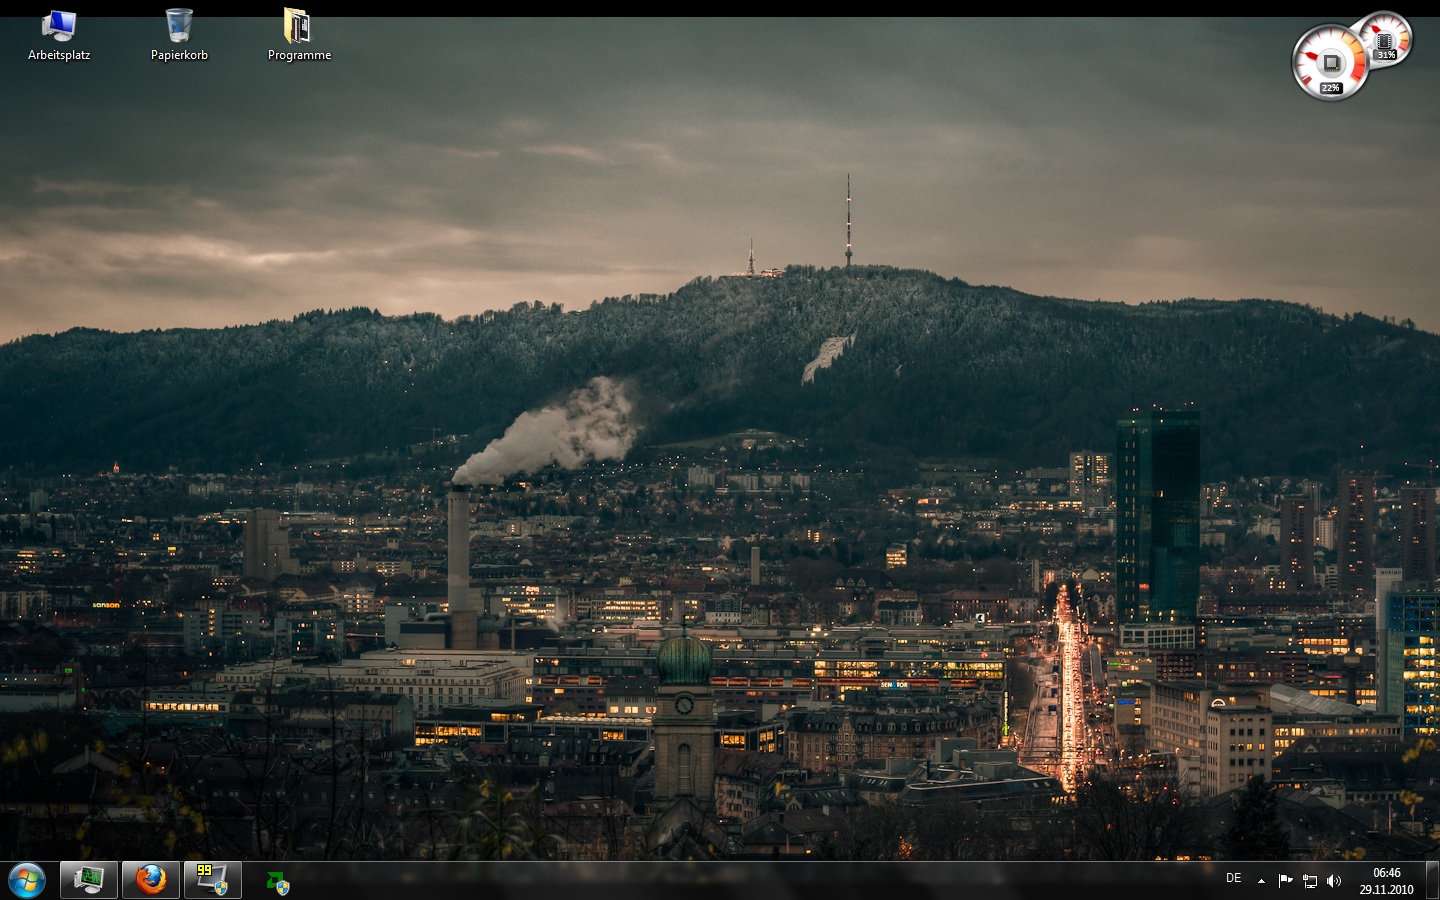This screenshot has width=1440, height=900.
Task: Click the Show Desktop button
Action: coord(1432,880)
